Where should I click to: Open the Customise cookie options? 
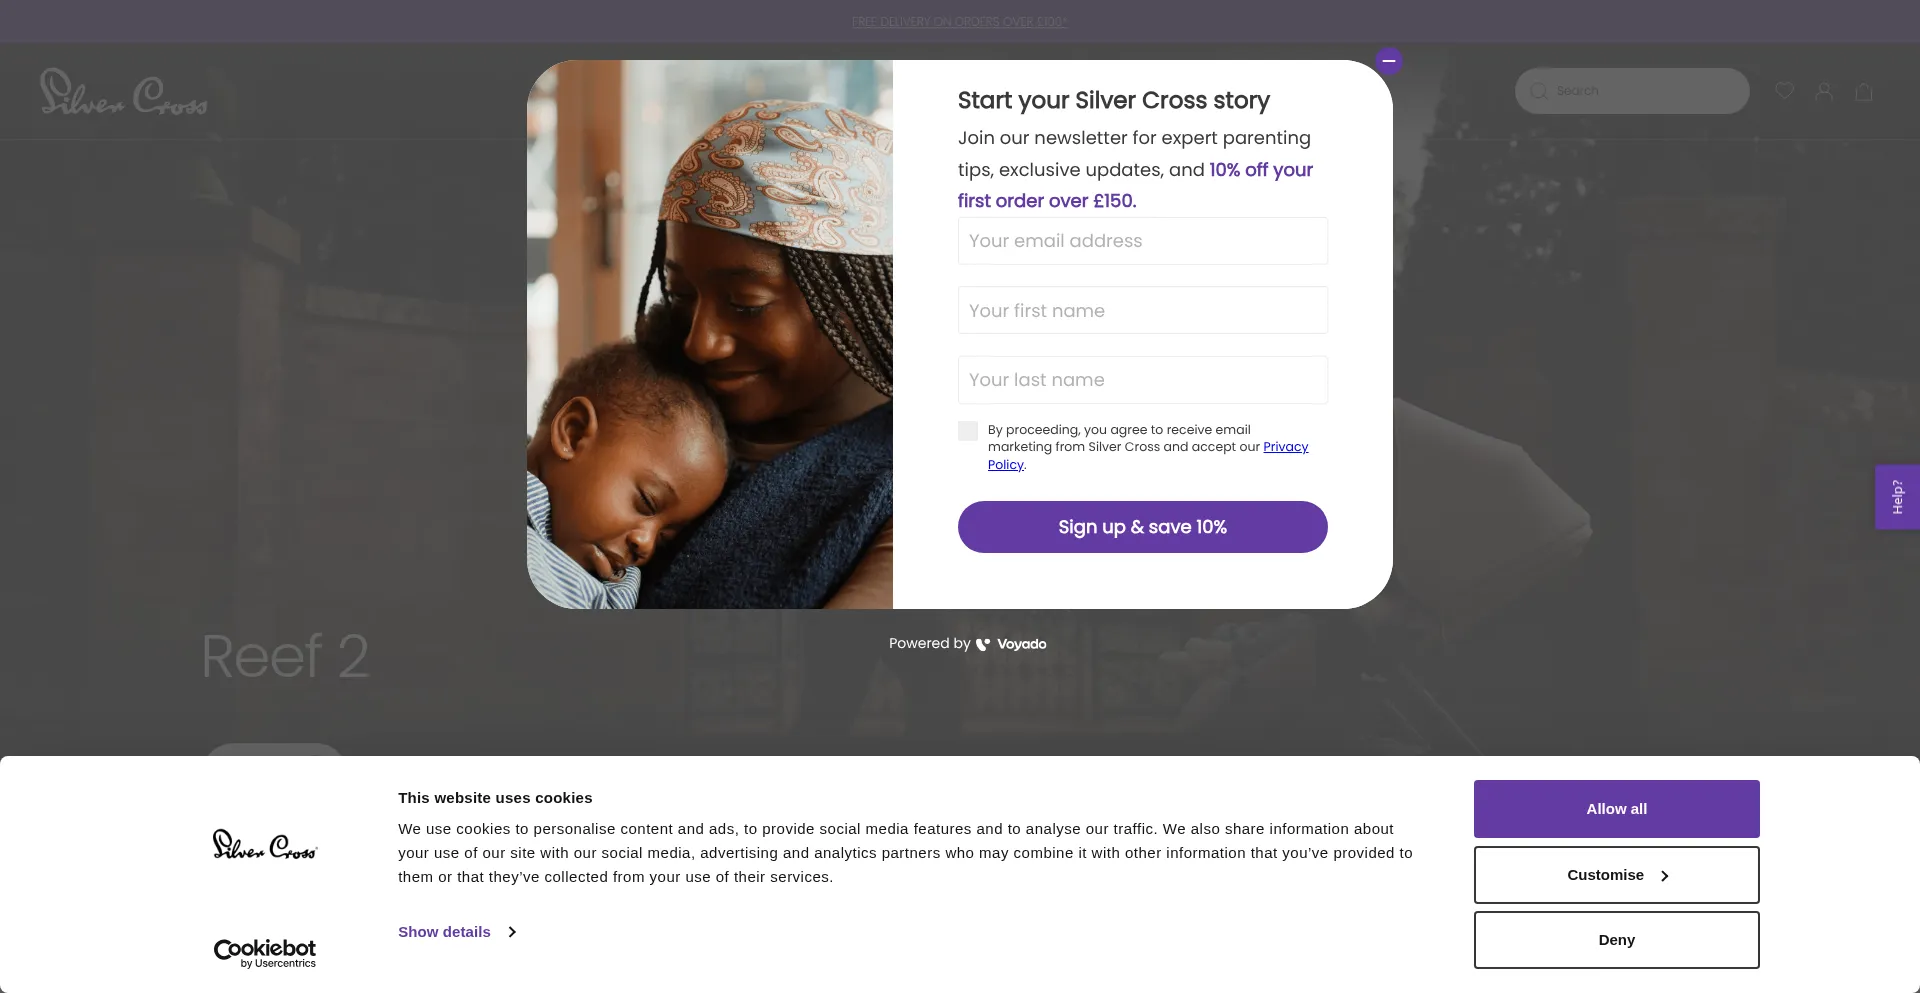coord(1616,875)
